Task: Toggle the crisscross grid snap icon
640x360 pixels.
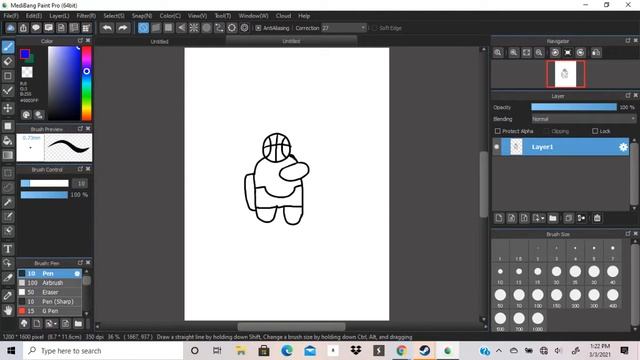Action: [x=169, y=28]
